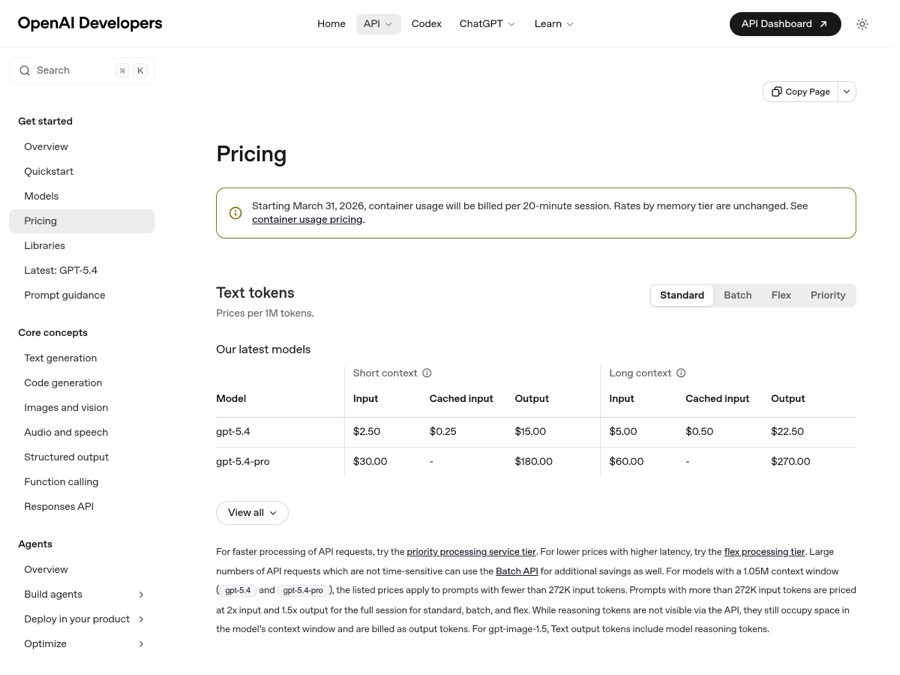This screenshot has width=900, height=675.
Task: Click into the Search input field
Action: 70,71
